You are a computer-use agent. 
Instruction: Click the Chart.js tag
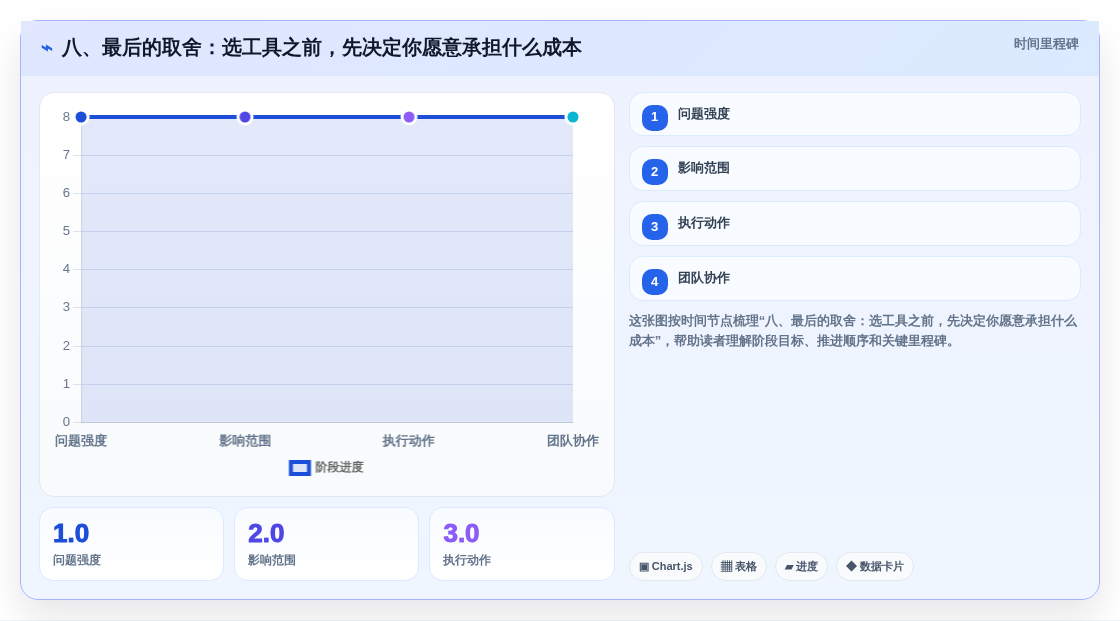pyautogui.click(x=666, y=567)
